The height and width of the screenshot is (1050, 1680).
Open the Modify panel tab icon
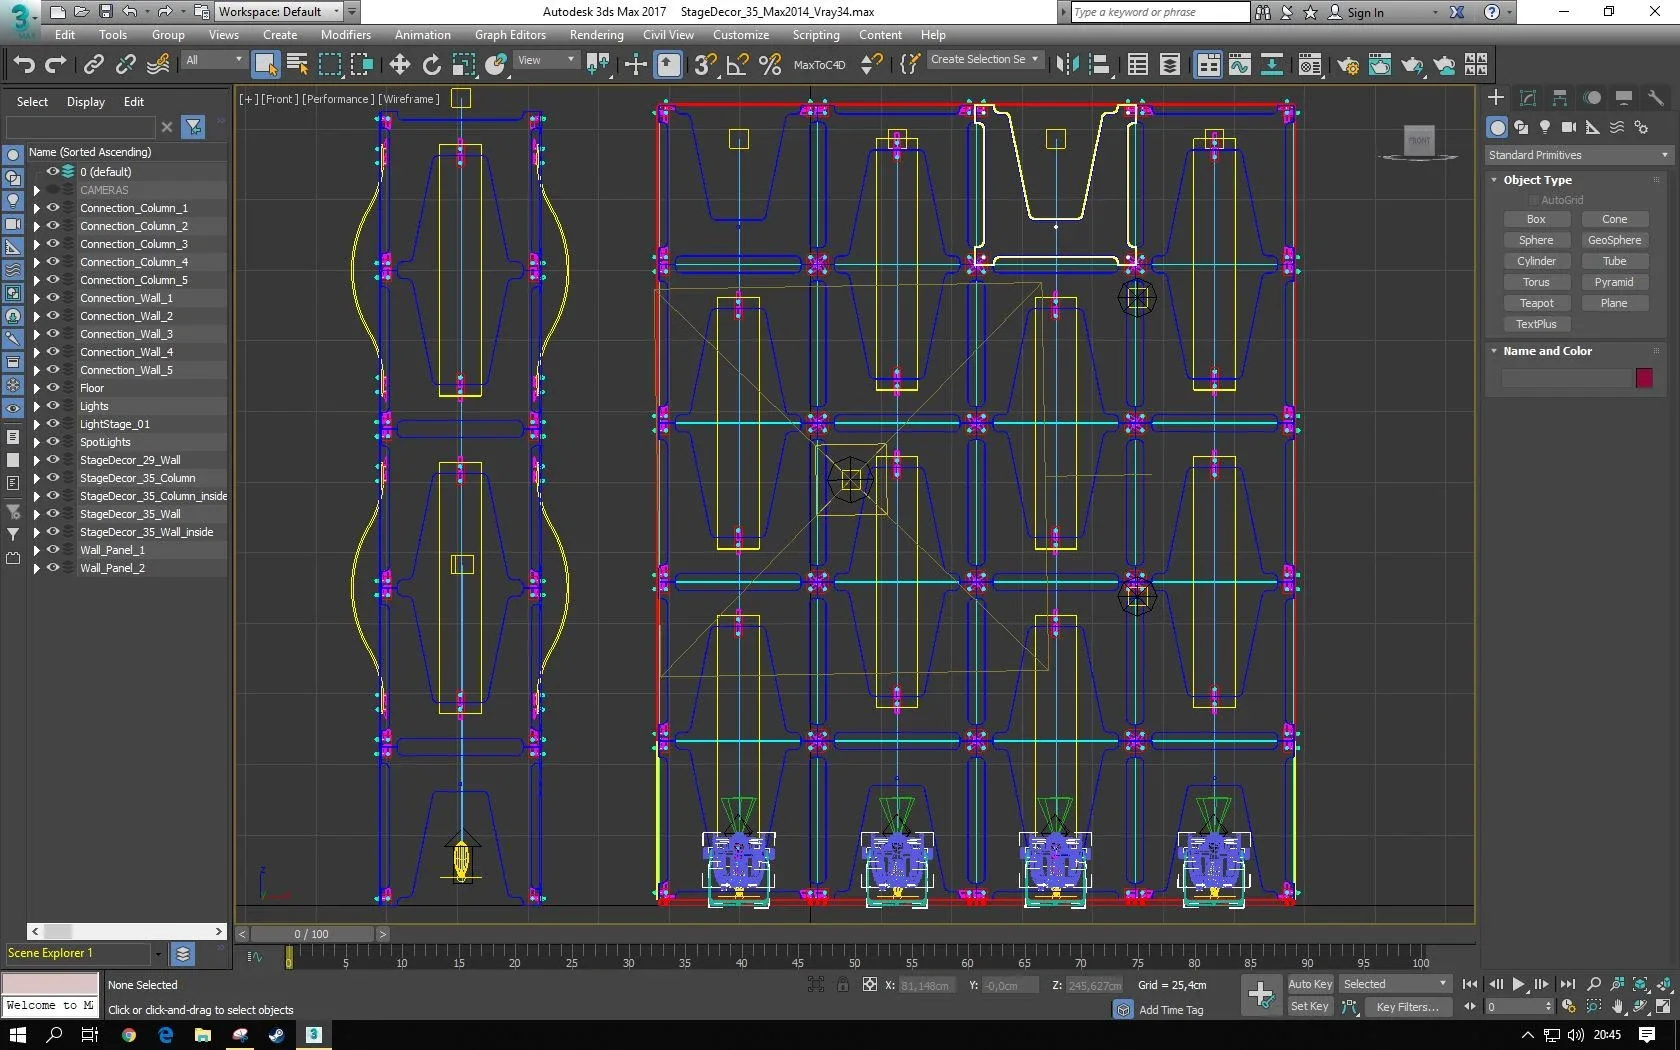[1528, 97]
